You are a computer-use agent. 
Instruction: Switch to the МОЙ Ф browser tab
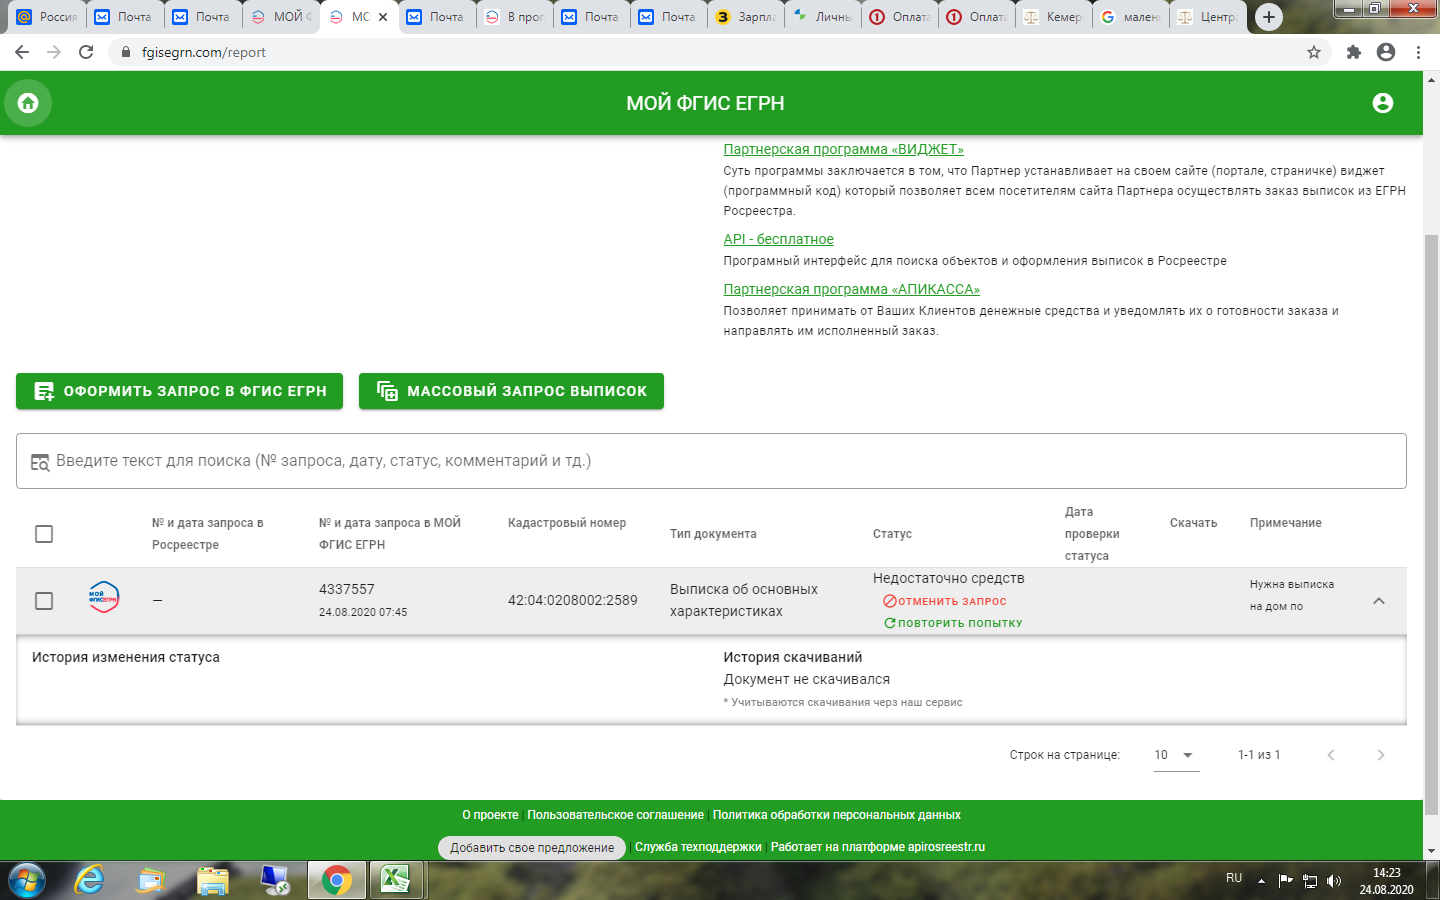pos(281,17)
